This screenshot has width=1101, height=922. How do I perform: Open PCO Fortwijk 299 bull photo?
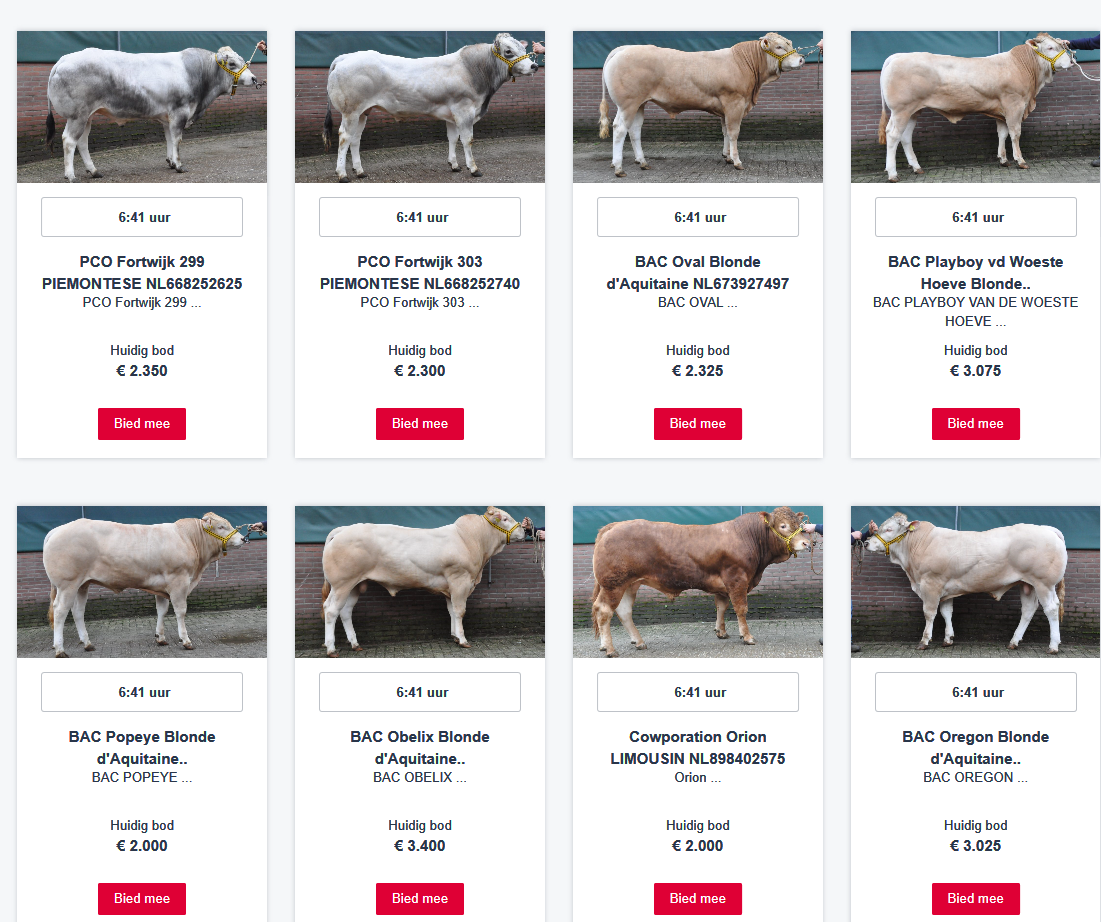[142, 107]
